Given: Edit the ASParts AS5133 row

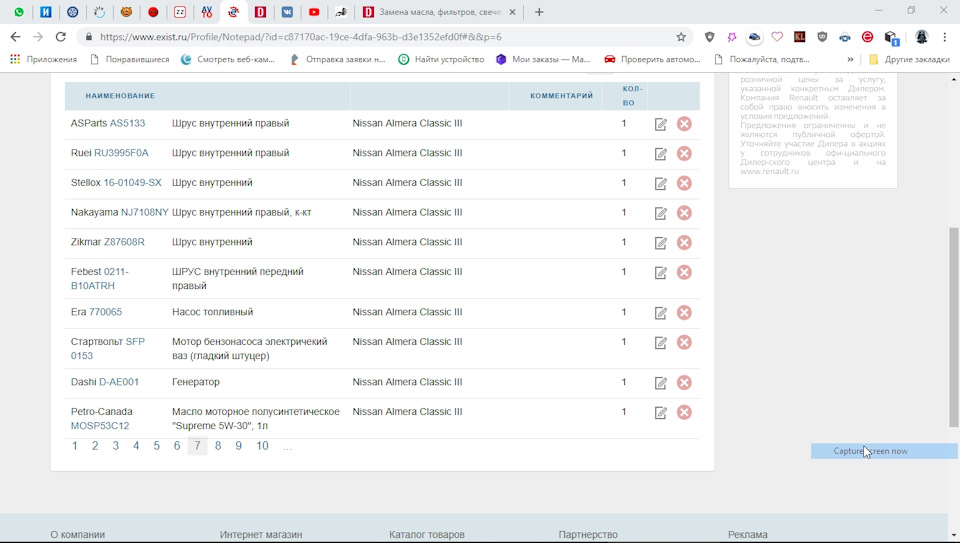Looking at the screenshot, I should [661, 124].
